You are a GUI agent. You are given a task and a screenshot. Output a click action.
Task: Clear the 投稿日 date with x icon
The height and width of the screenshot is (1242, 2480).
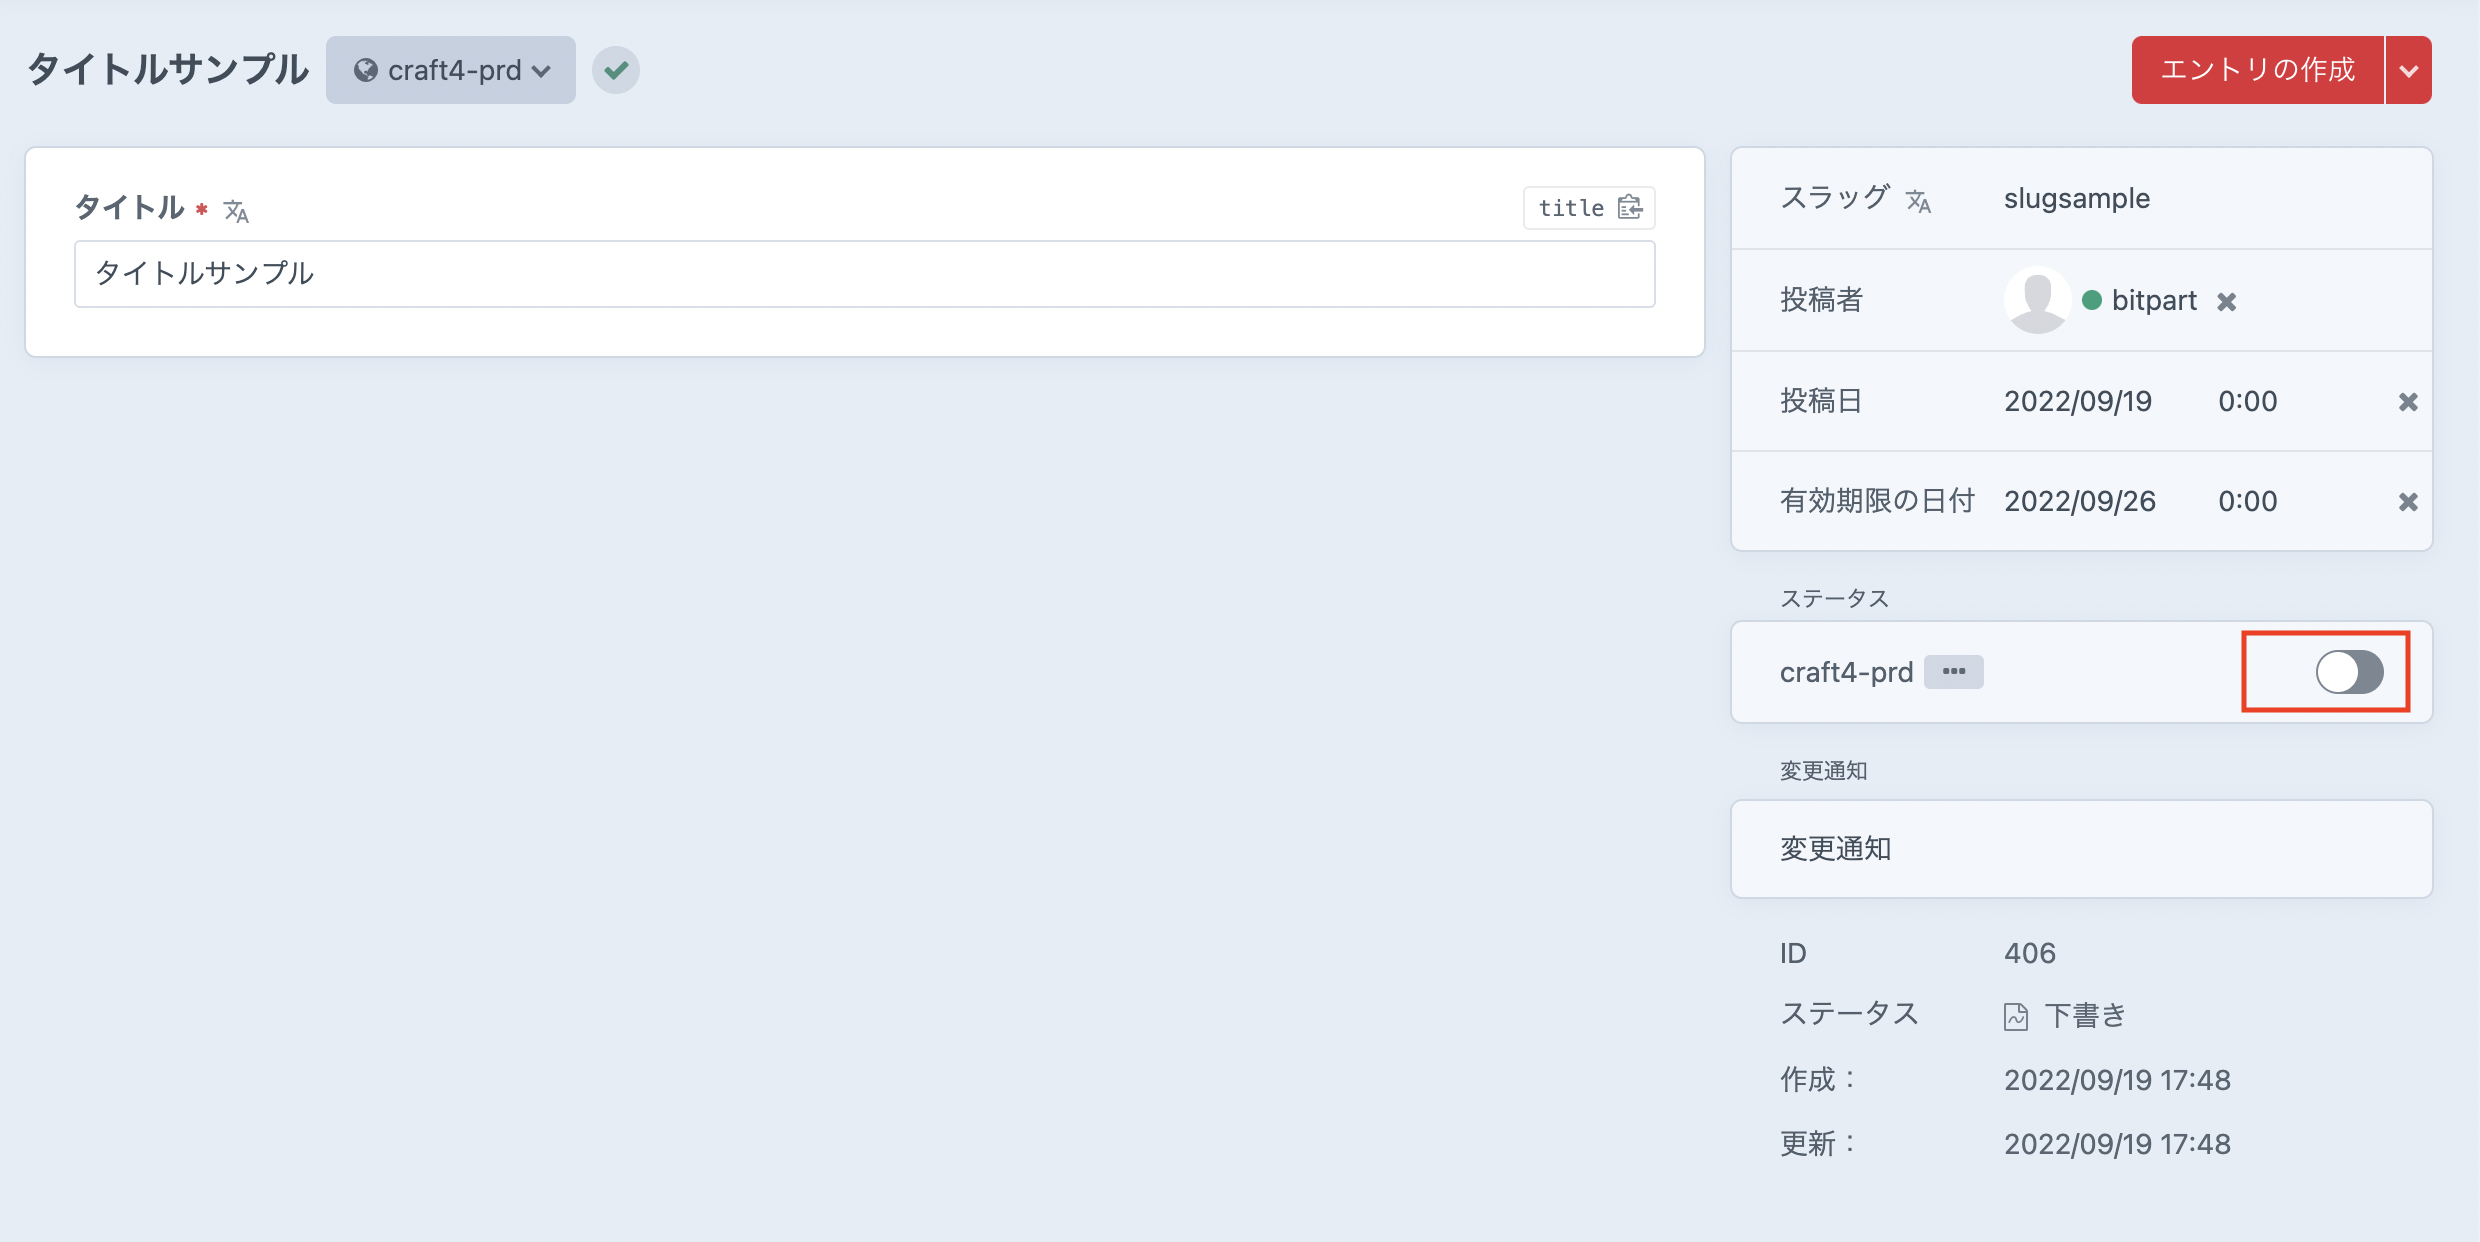pos(2408,402)
